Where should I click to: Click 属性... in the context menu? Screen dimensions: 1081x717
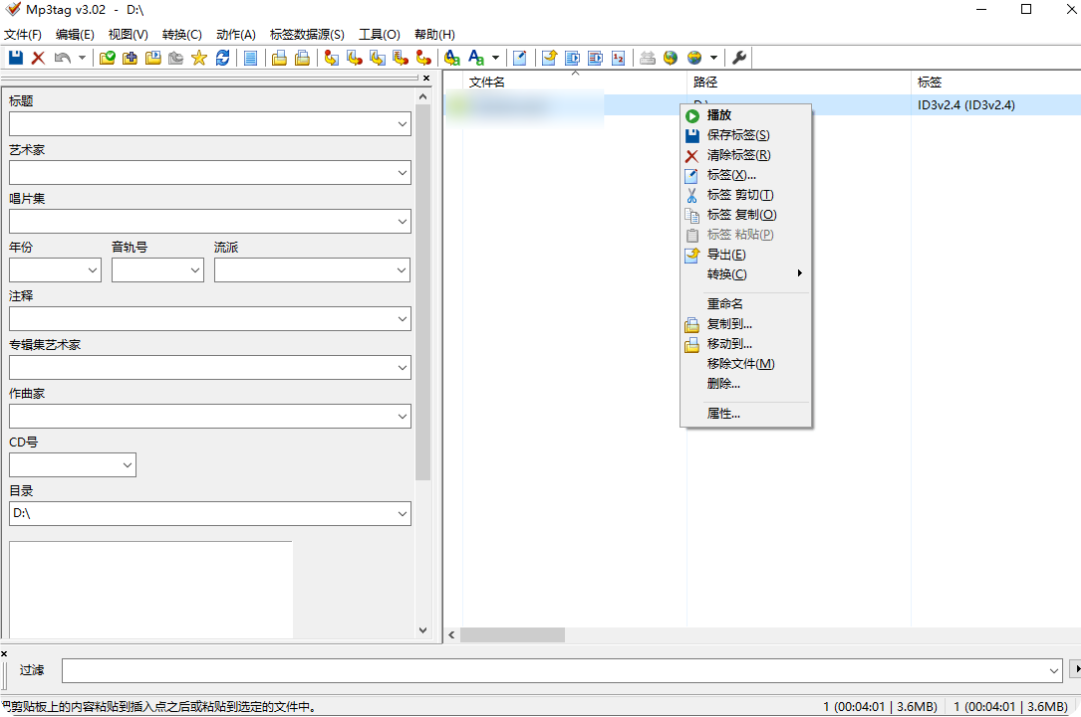722,413
